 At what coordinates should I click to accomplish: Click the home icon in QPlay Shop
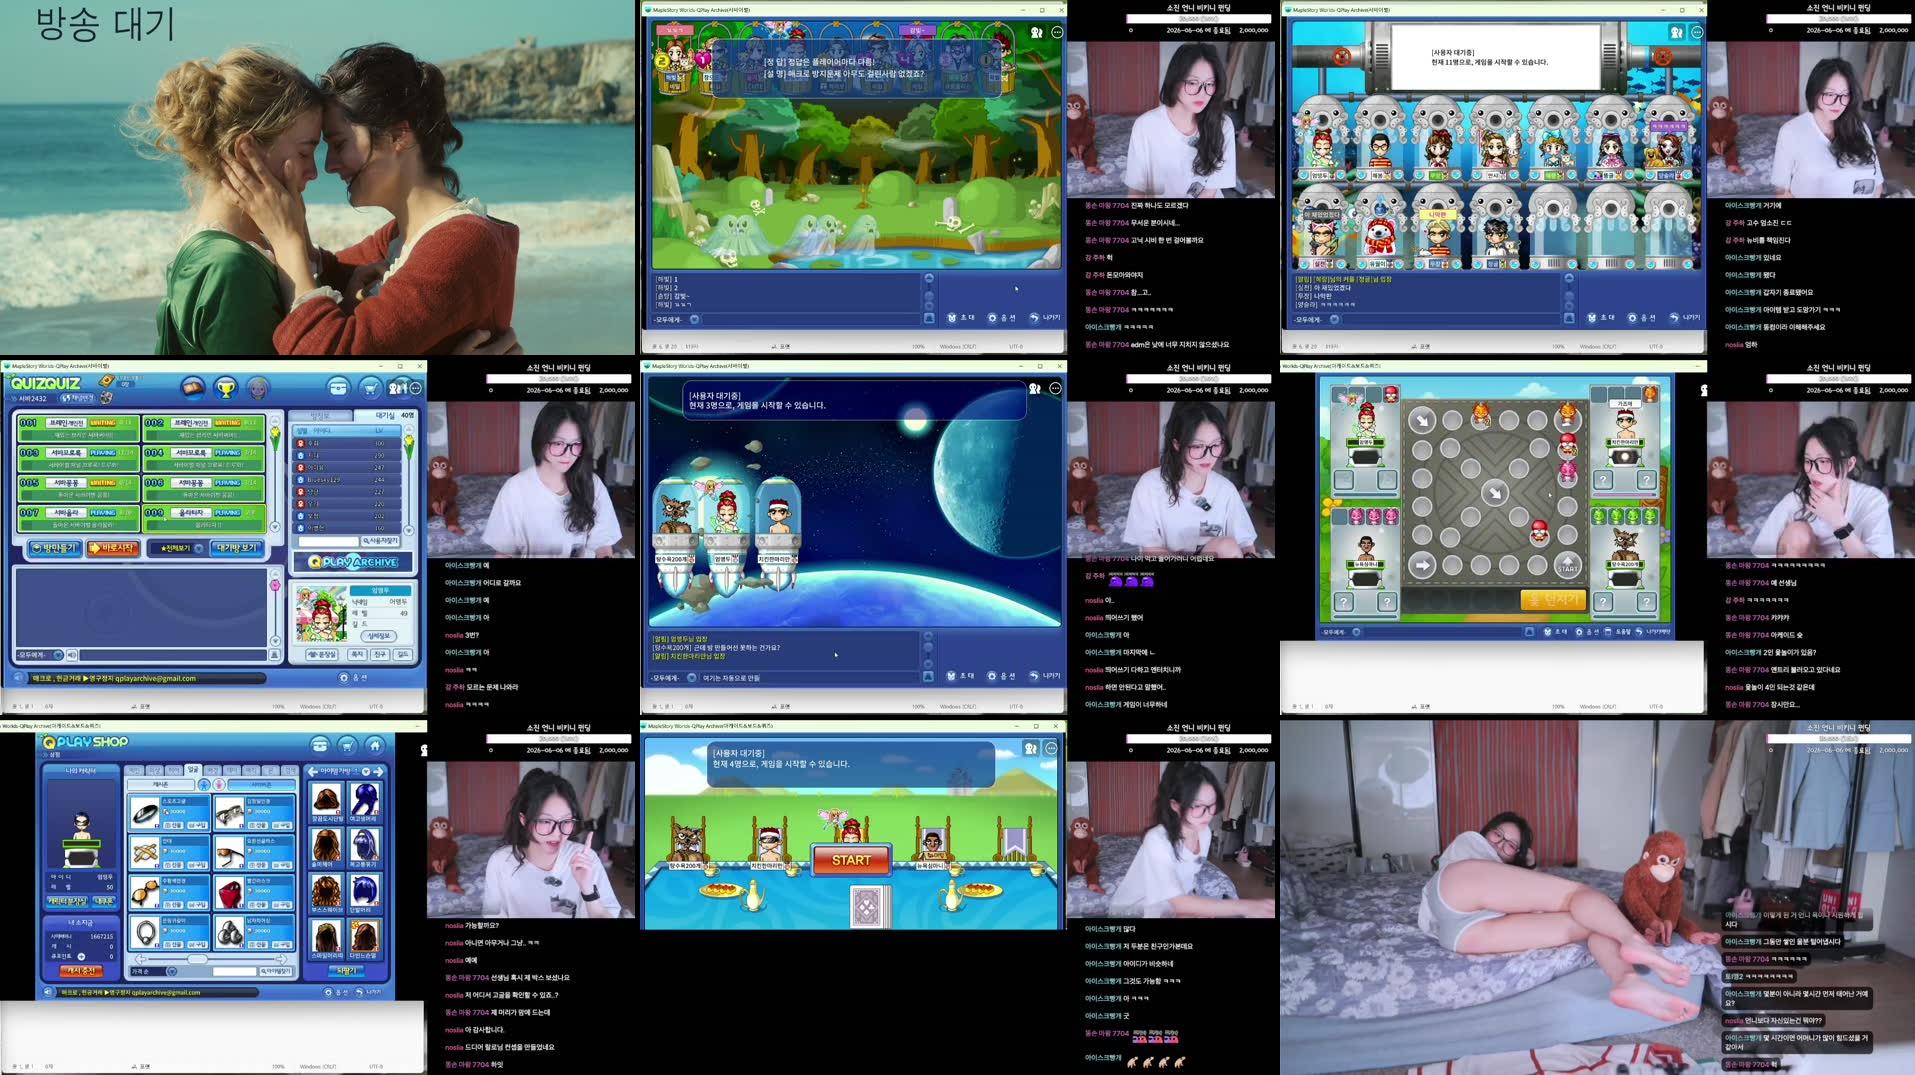[x=375, y=745]
